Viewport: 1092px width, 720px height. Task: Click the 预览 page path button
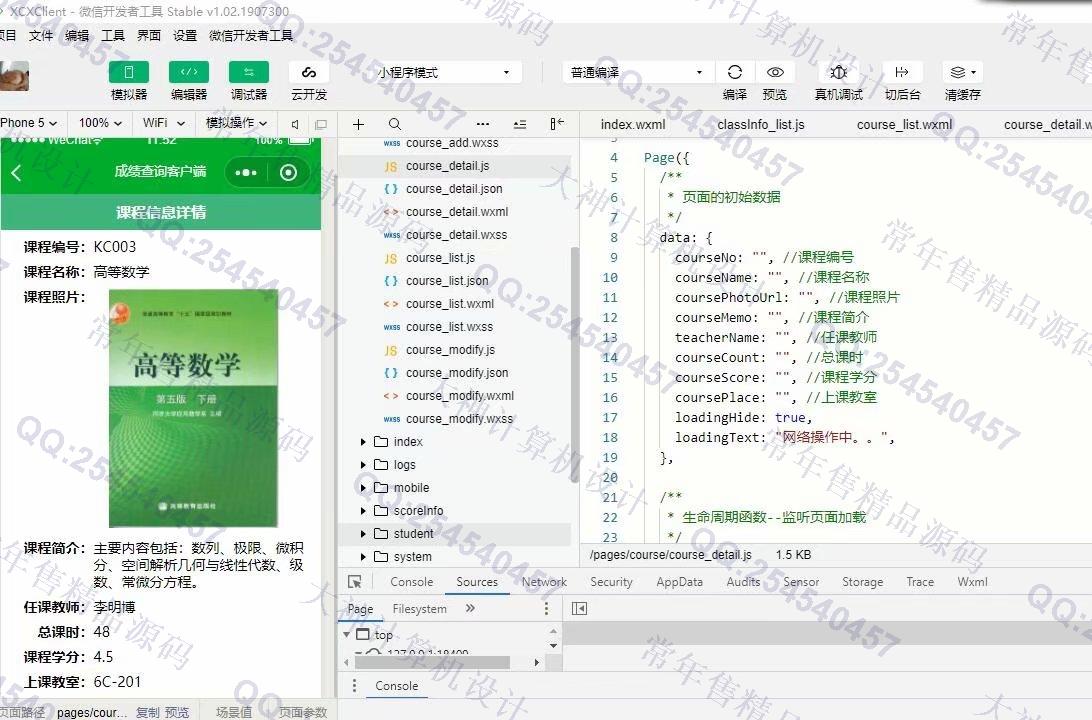[177, 712]
